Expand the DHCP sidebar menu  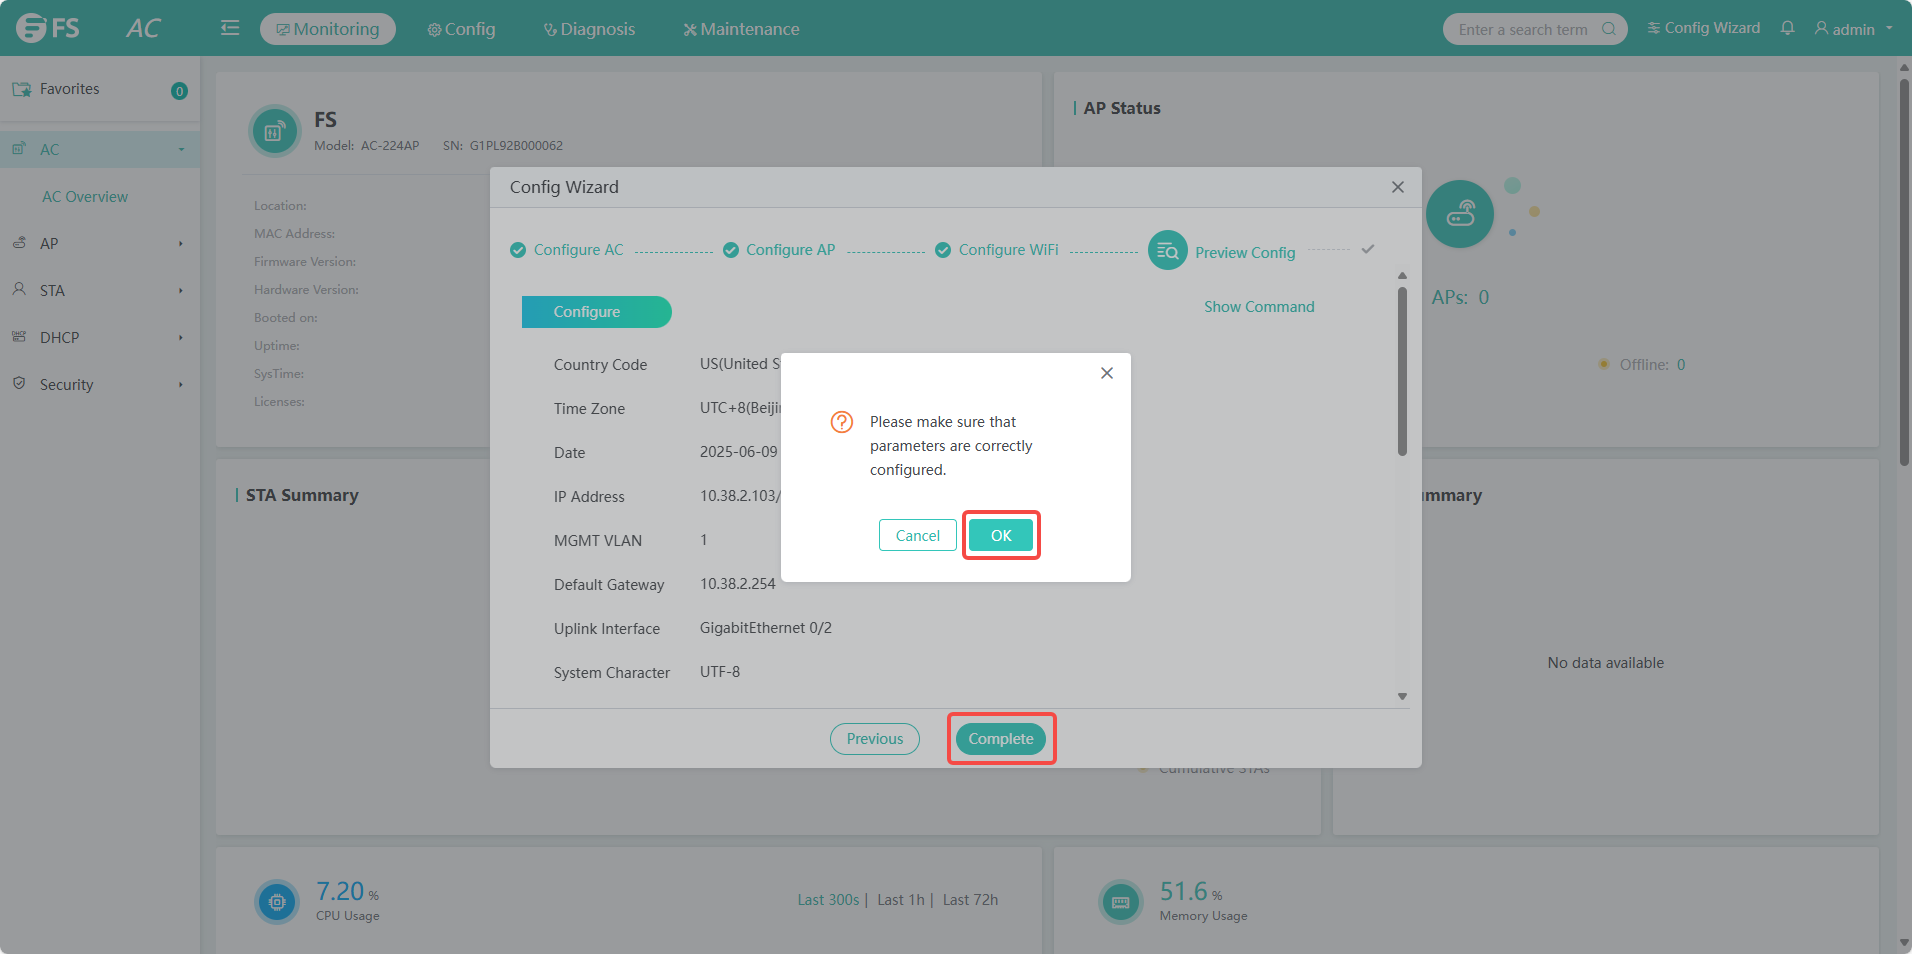click(100, 337)
